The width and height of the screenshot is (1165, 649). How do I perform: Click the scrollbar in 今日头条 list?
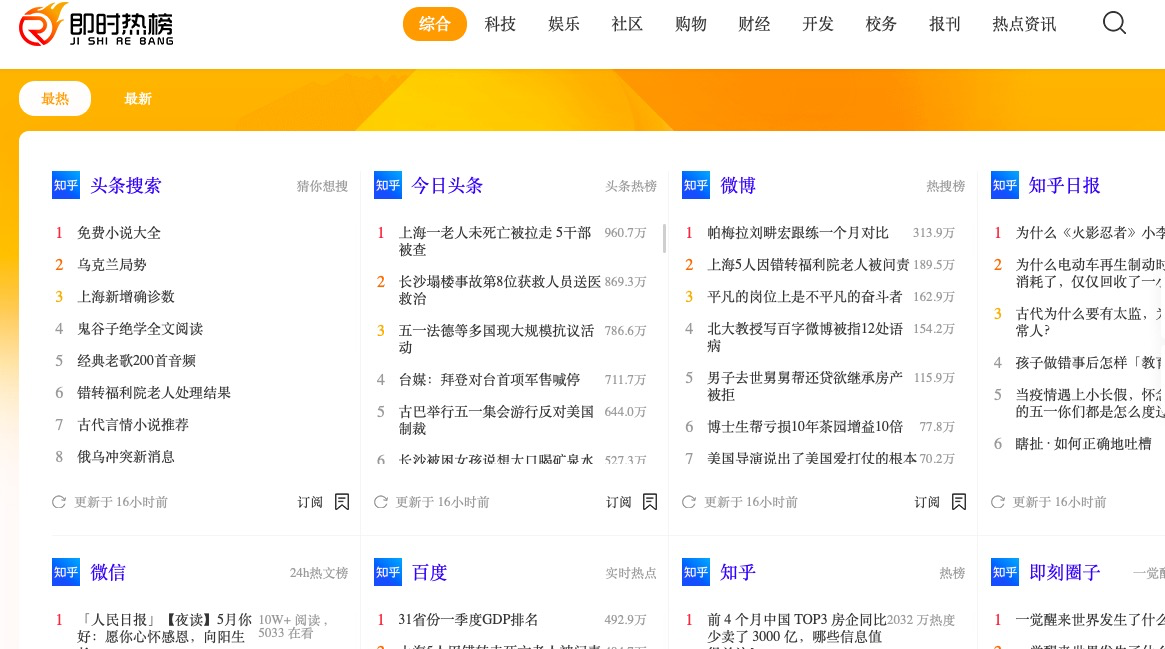pyautogui.click(x=663, y=238)
